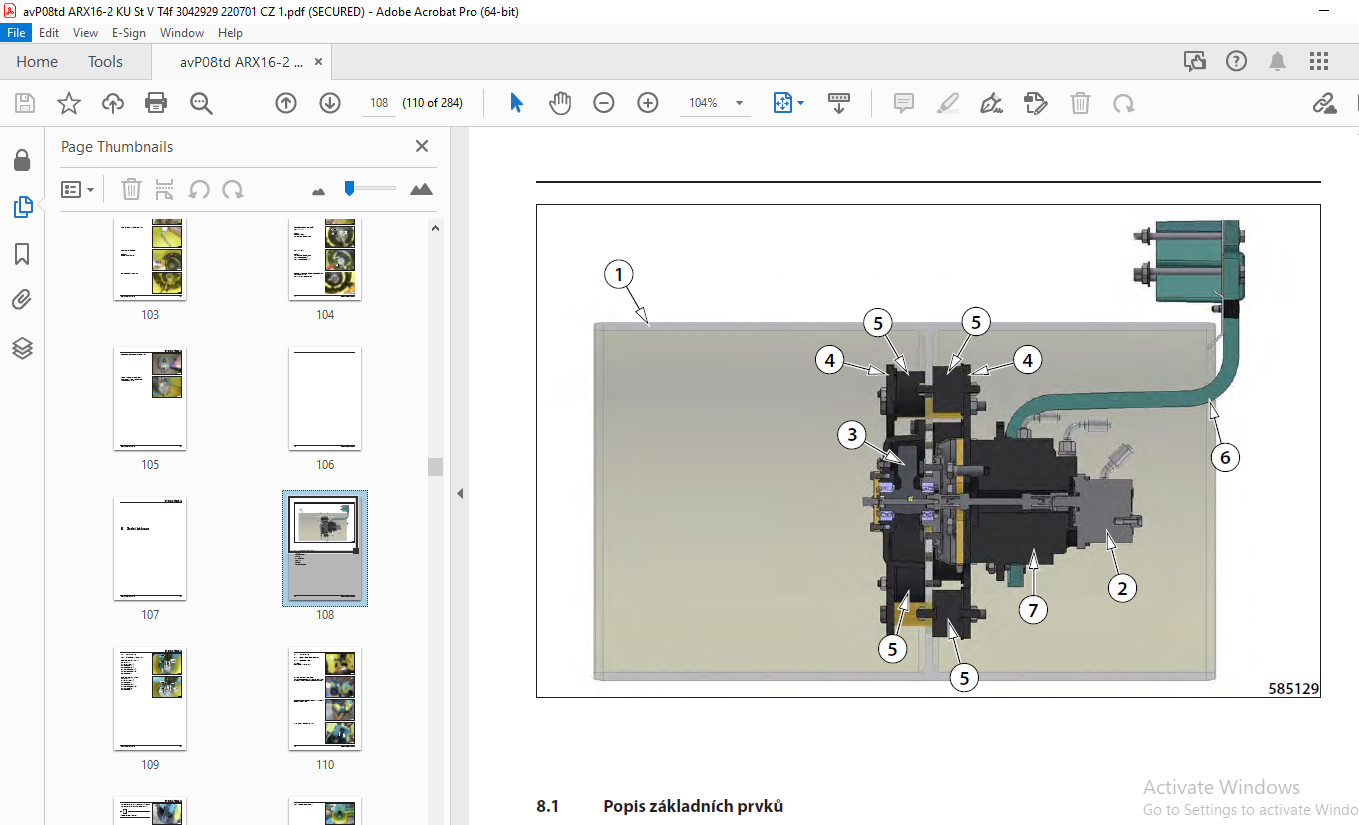Enlarge thumbnail size large mountains icon

421,189
